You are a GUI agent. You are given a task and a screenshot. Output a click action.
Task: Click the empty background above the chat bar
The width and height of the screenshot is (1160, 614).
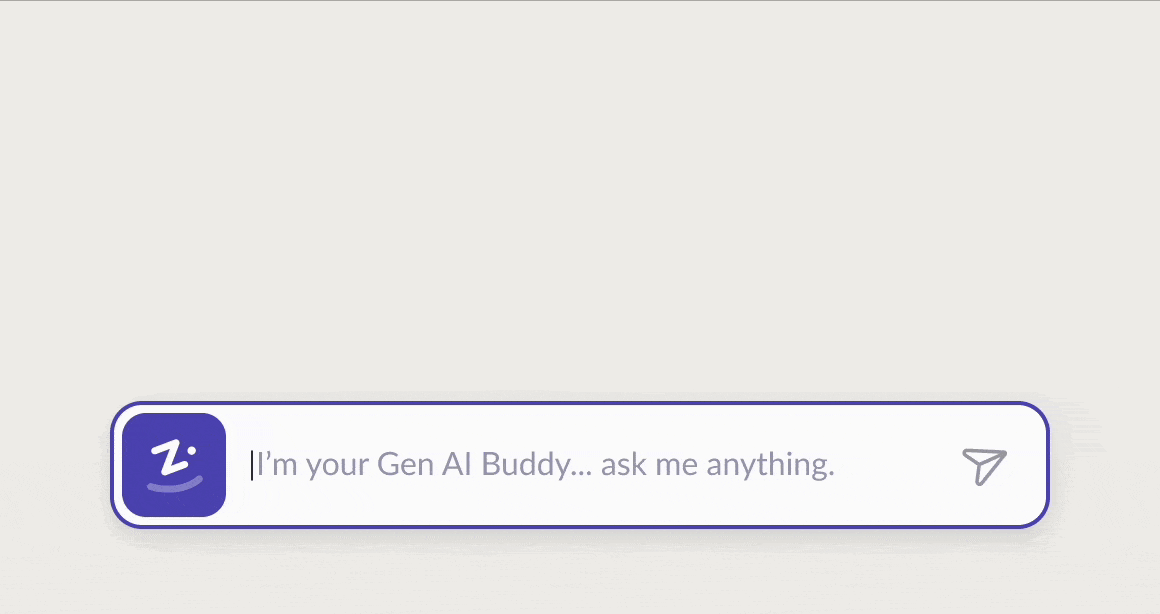click(580, 200)
